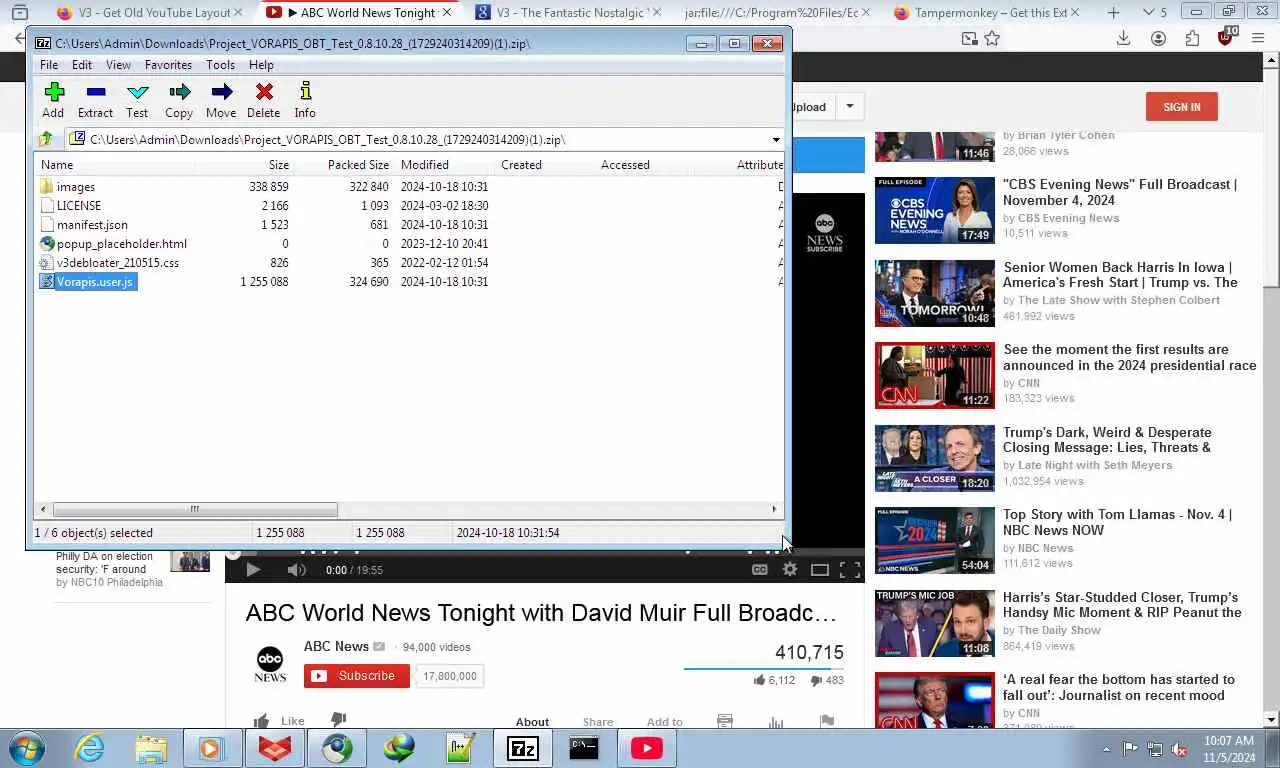Open CNN first results announced video
Image resolution: width=1280 pixels, height=768 pixels.
[1130, 357]
